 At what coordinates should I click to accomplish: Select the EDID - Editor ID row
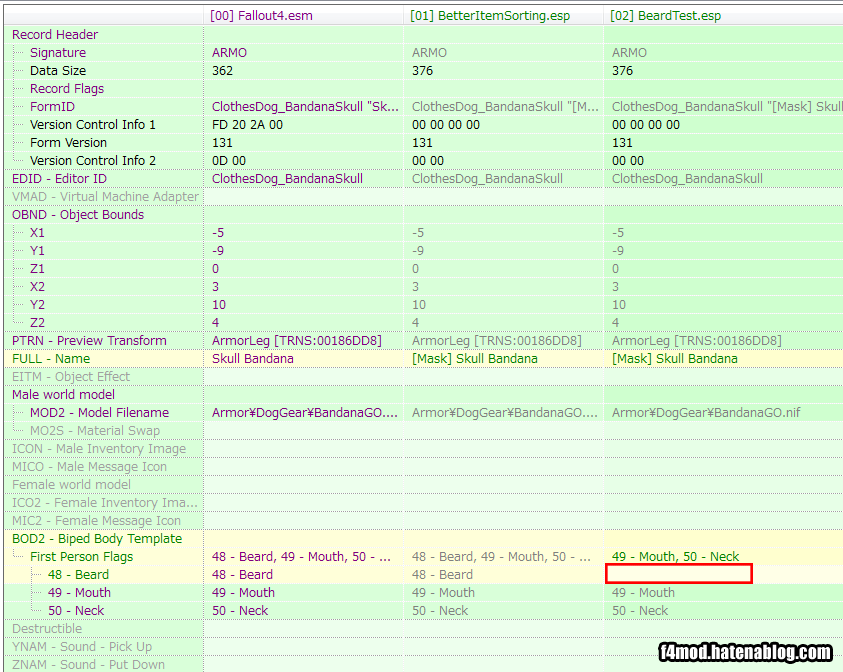59,178
